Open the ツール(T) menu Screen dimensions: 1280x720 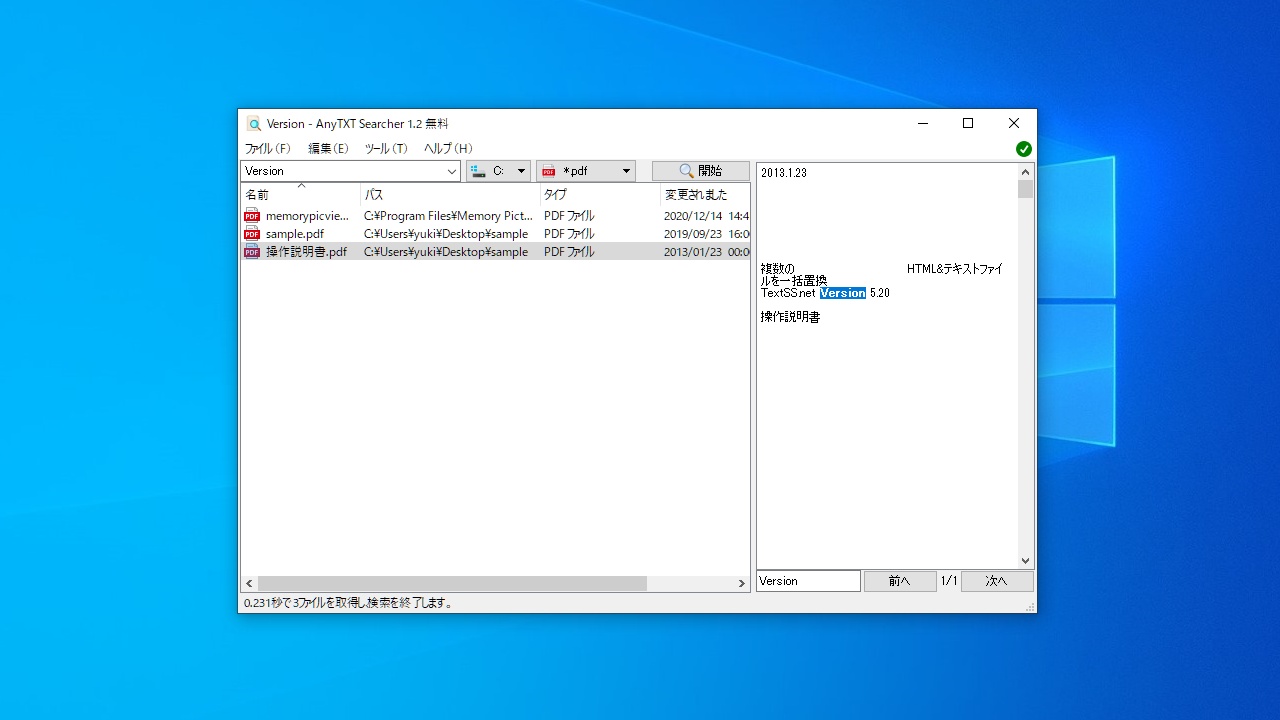tap(386, 149)
